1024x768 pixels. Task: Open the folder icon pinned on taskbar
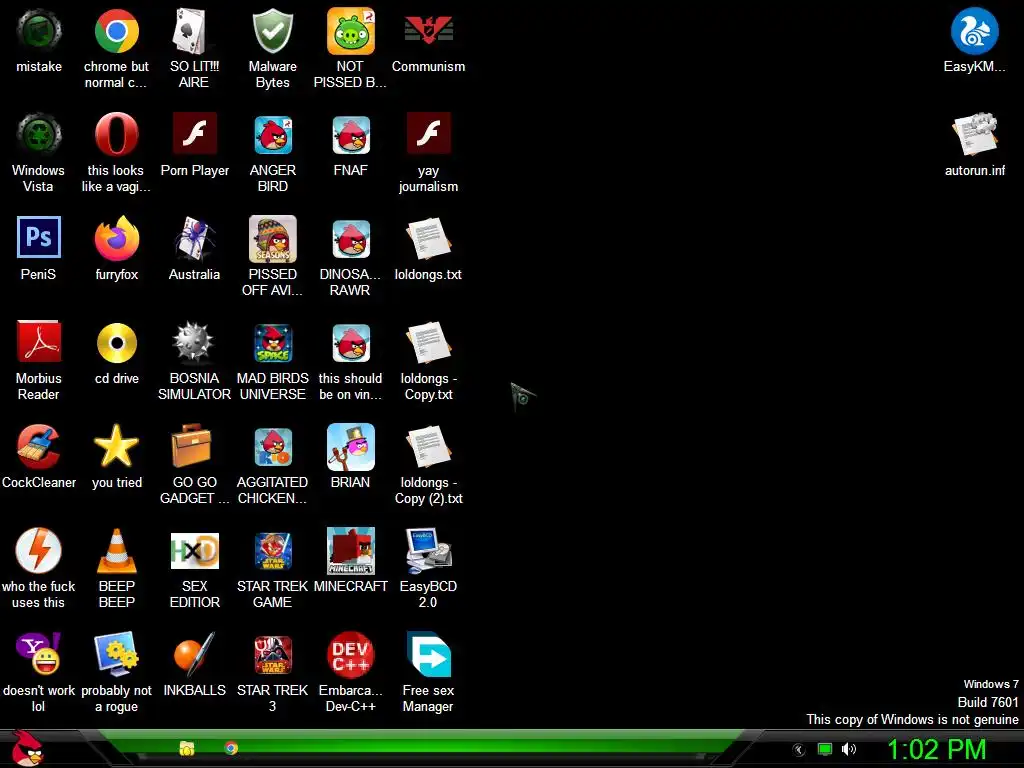[x=187, y=748]
